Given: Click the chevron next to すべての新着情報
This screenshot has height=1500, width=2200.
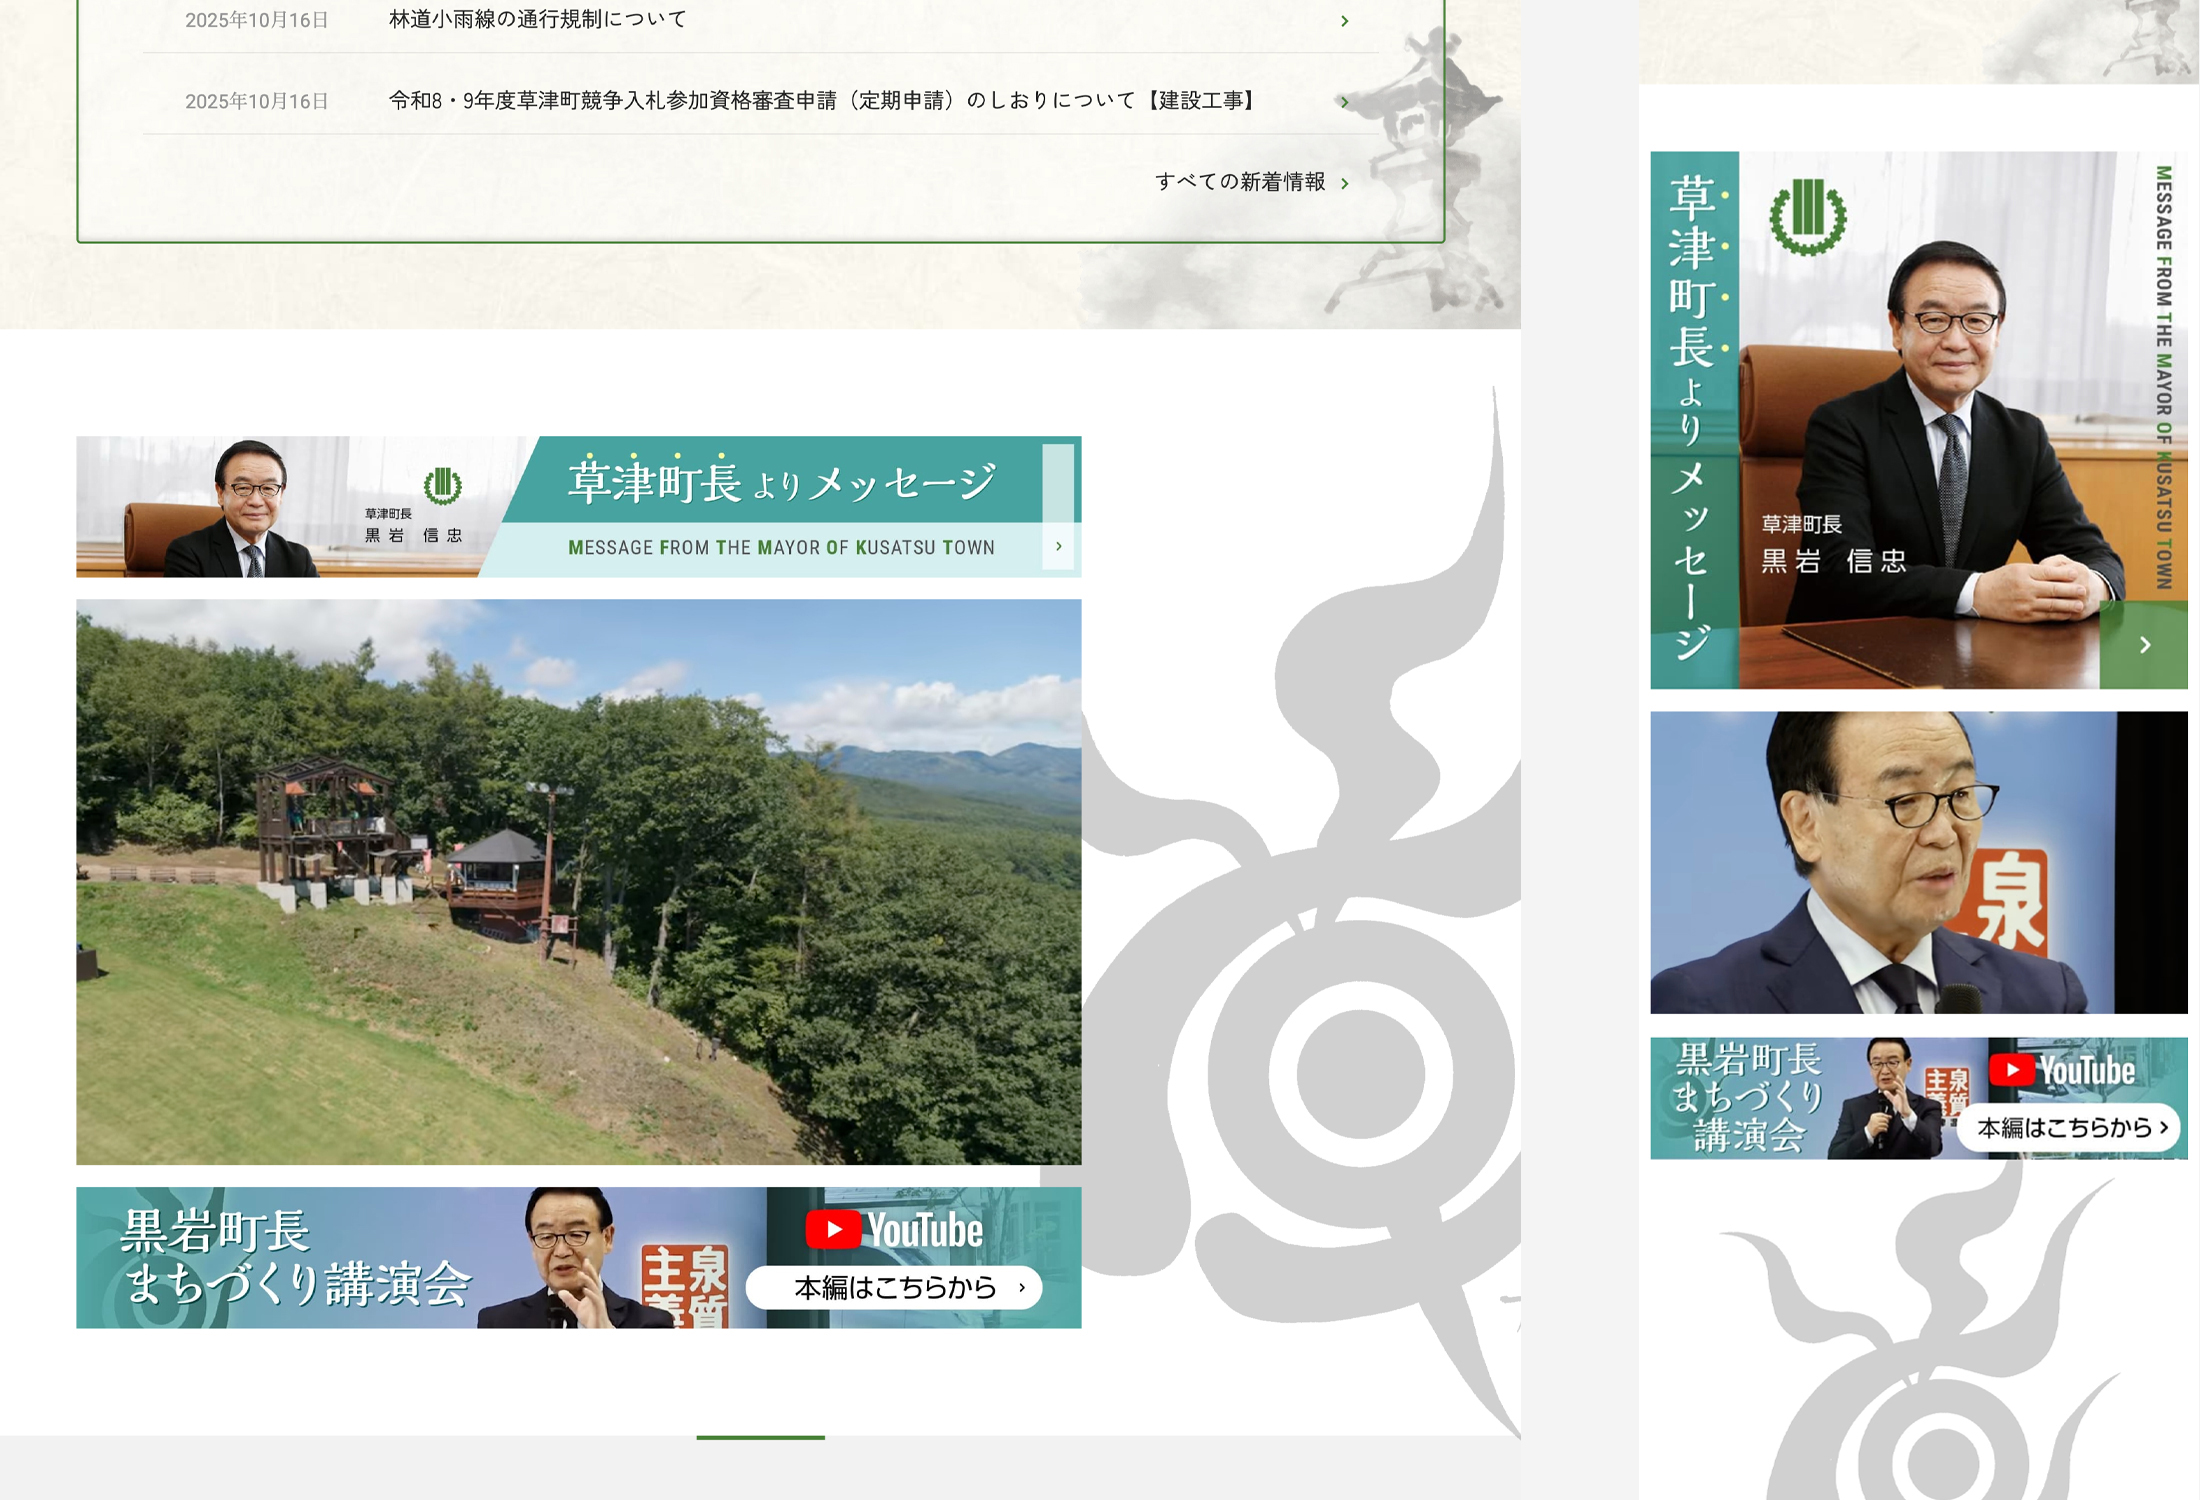Looking at the screenshot, I should click(x=1345, y=183).
